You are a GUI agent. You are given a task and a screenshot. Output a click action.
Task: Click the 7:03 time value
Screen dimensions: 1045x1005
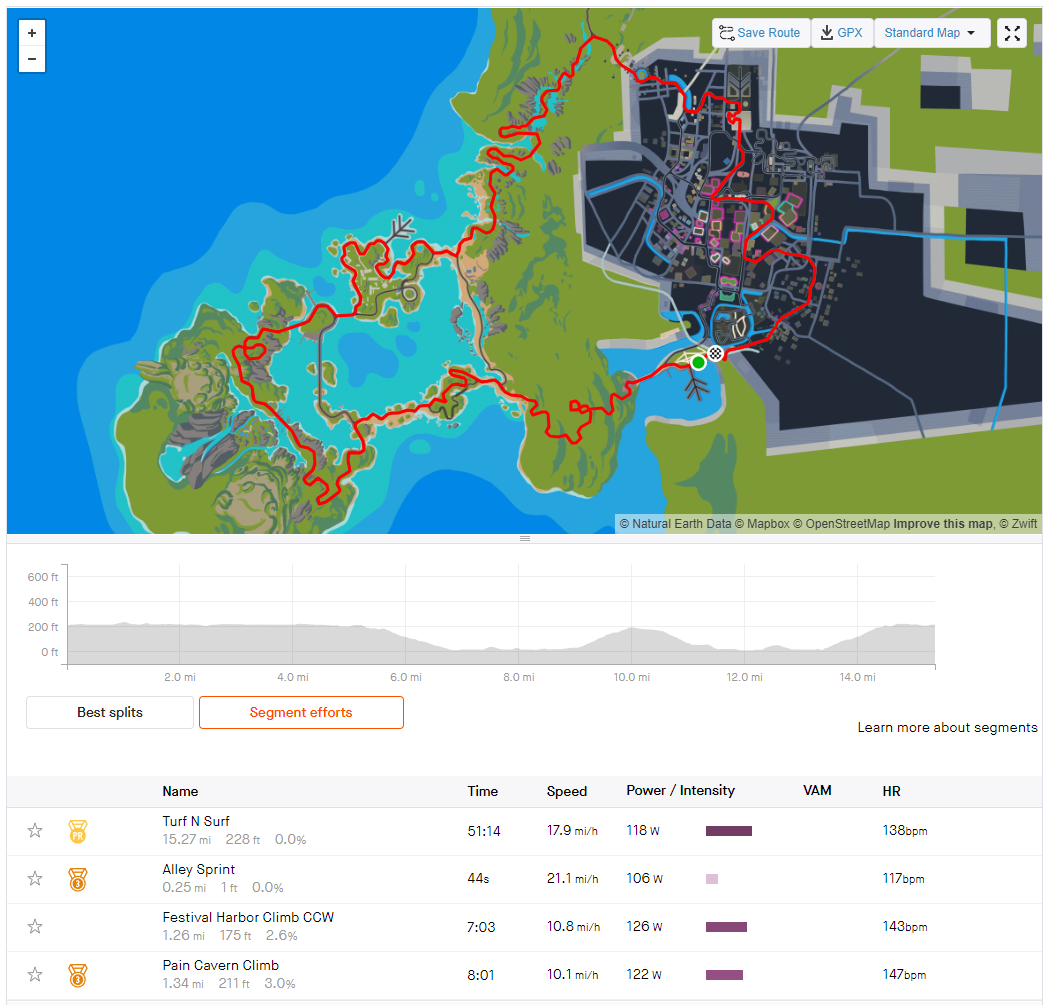481,927
